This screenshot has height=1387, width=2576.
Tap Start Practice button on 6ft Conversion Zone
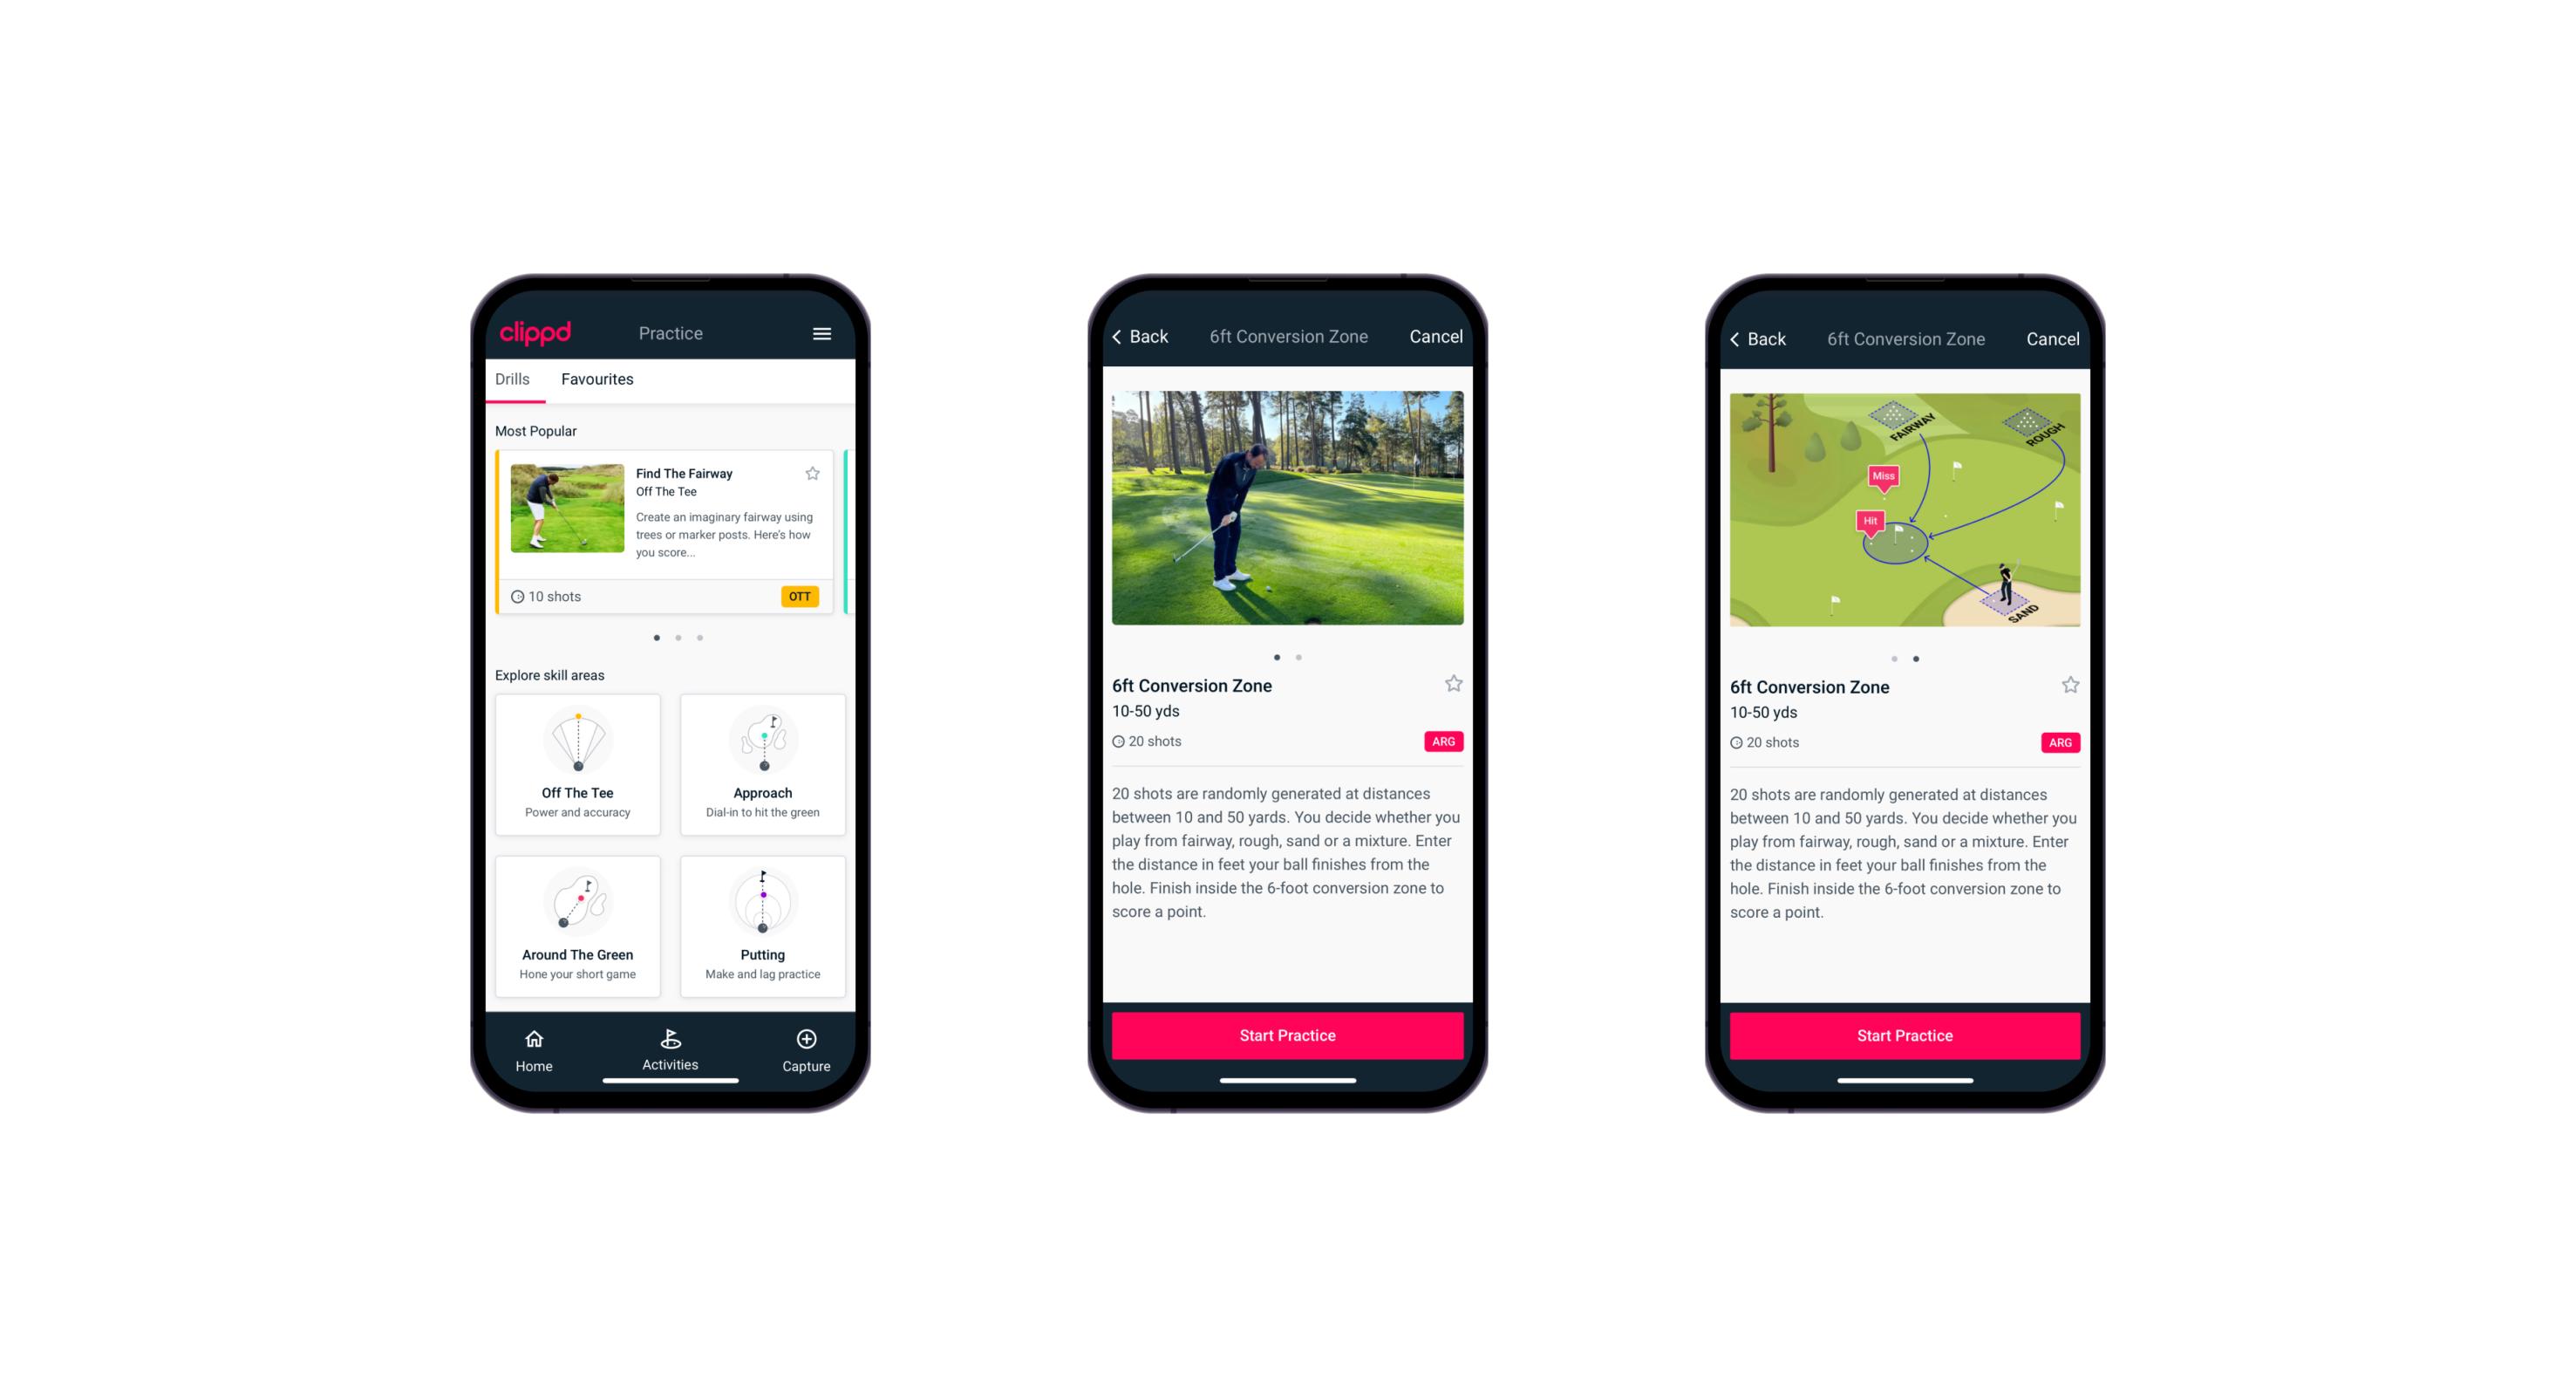point(1285,1034)
